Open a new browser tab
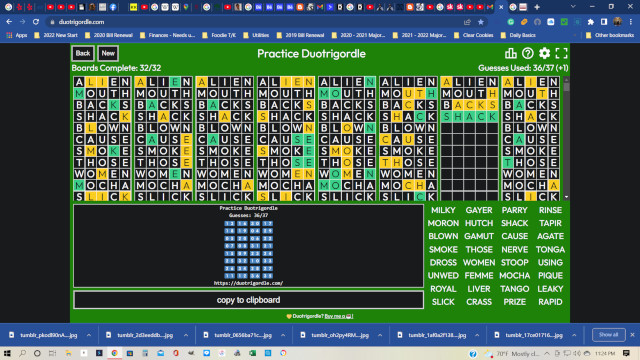The height and width of the screenshot is (360, 640). [x=537, y=7]
